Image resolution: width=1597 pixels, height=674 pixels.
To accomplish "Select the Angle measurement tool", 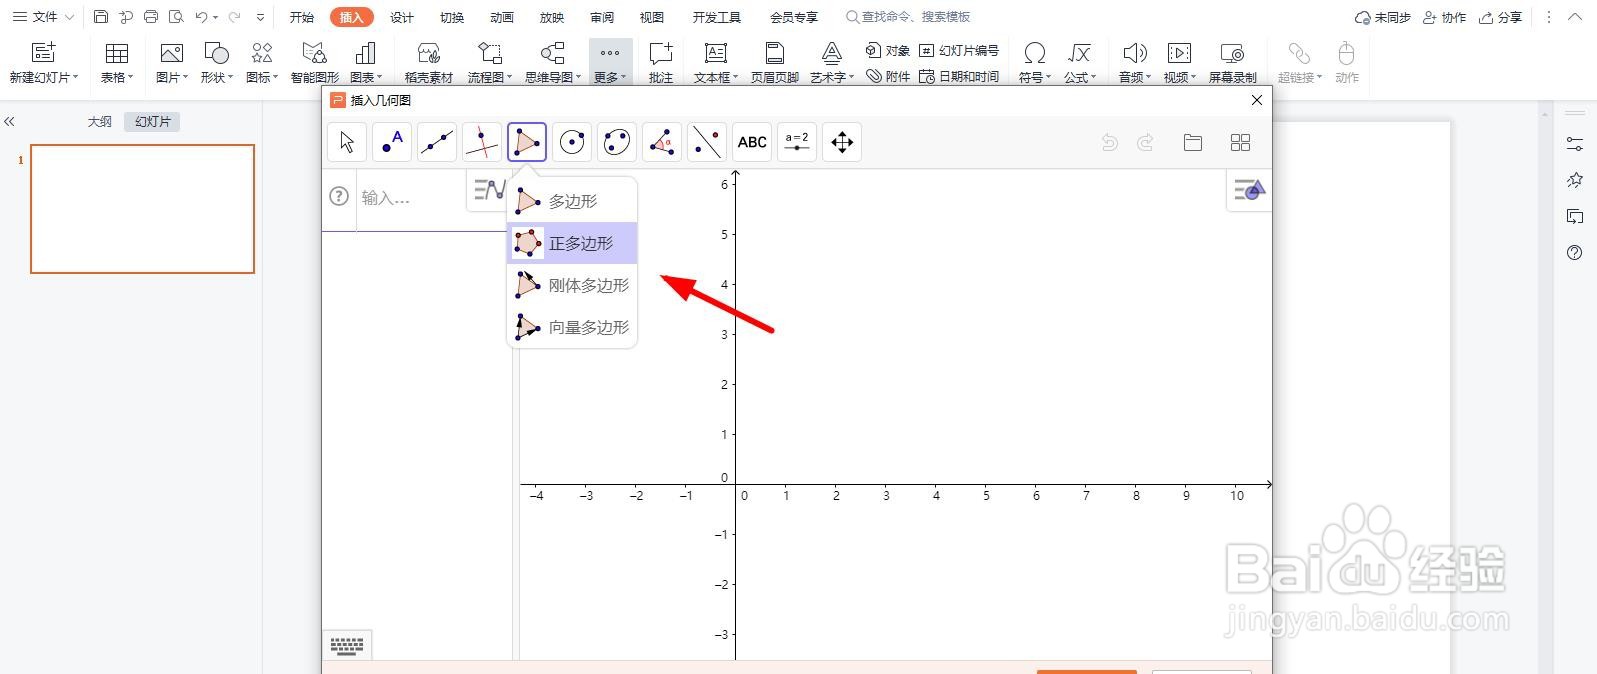I will (x=662, y=142).
